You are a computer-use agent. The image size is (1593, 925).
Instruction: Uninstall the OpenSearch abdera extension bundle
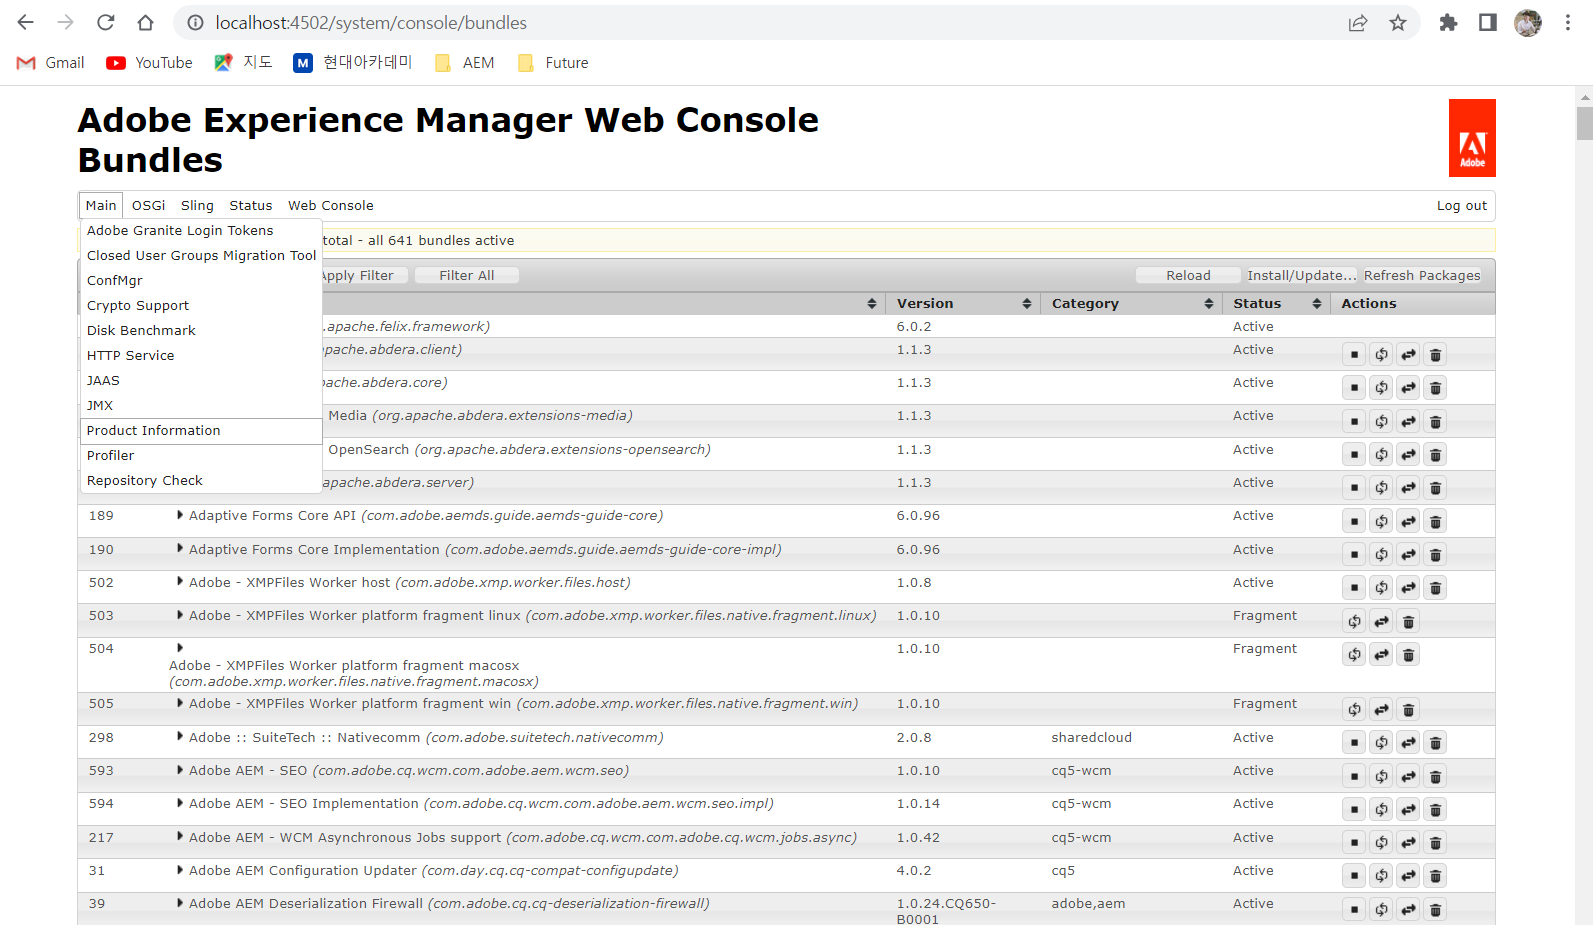pos(1435,454)
